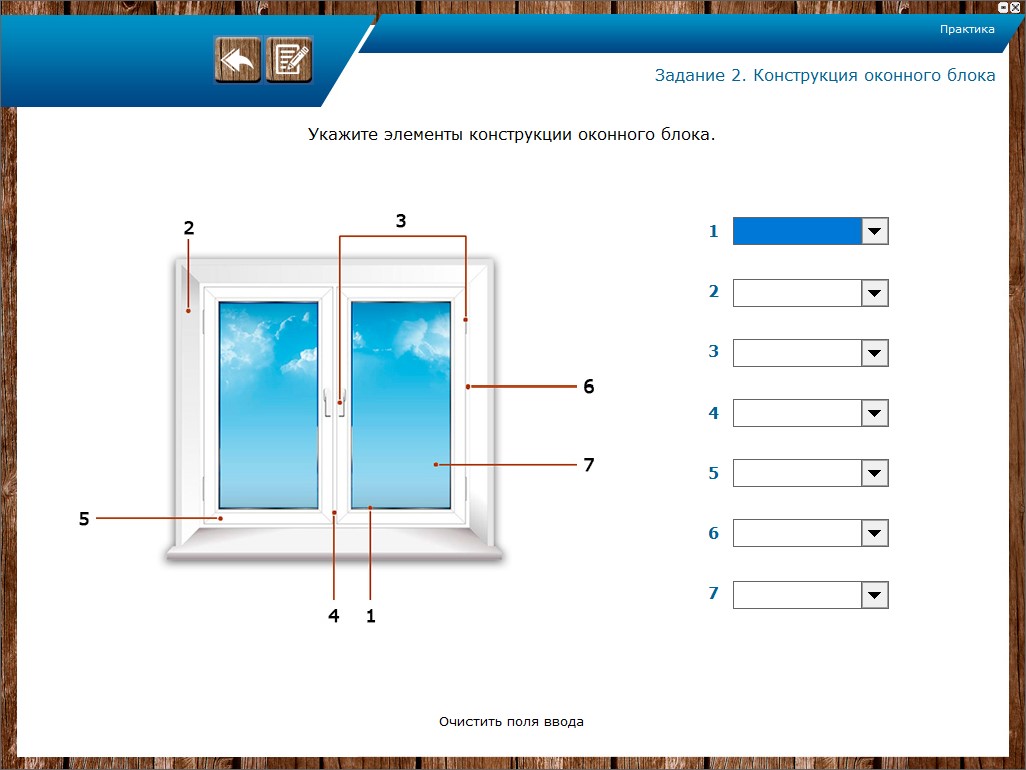Image resolution: width=1026 pixels, height=770 pixels.
Task: Click the back arrow icon
Action: coord(237,60)
